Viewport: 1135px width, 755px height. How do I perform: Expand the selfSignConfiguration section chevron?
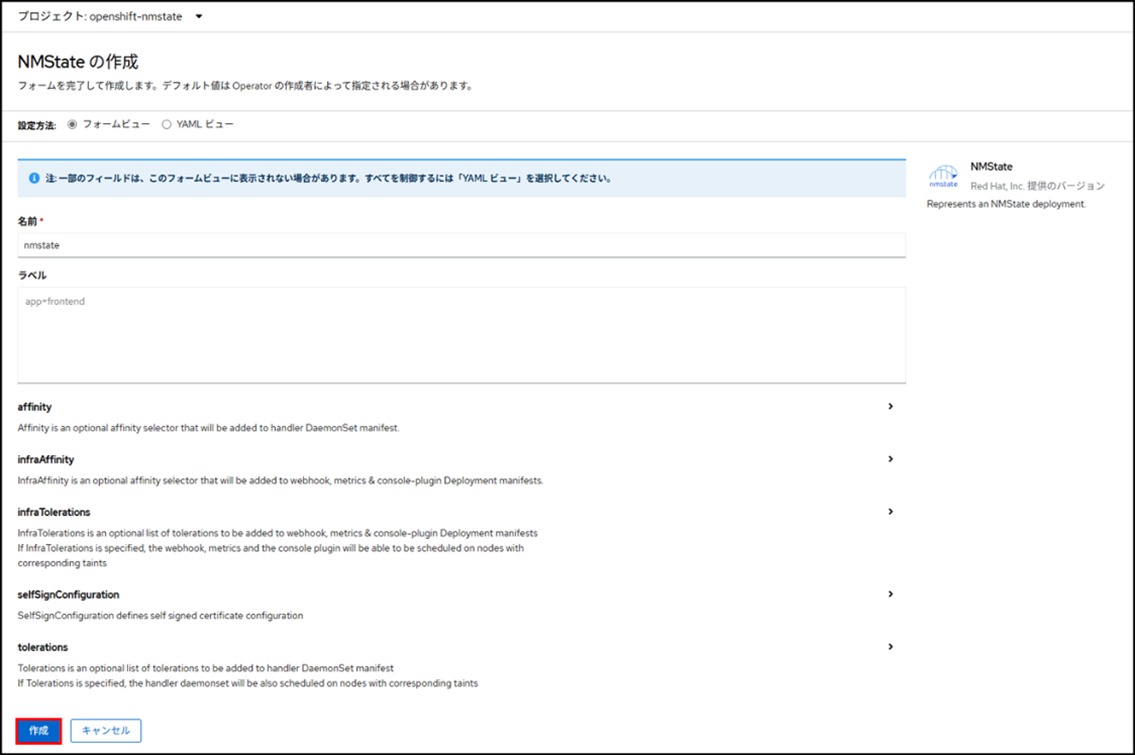890,594
